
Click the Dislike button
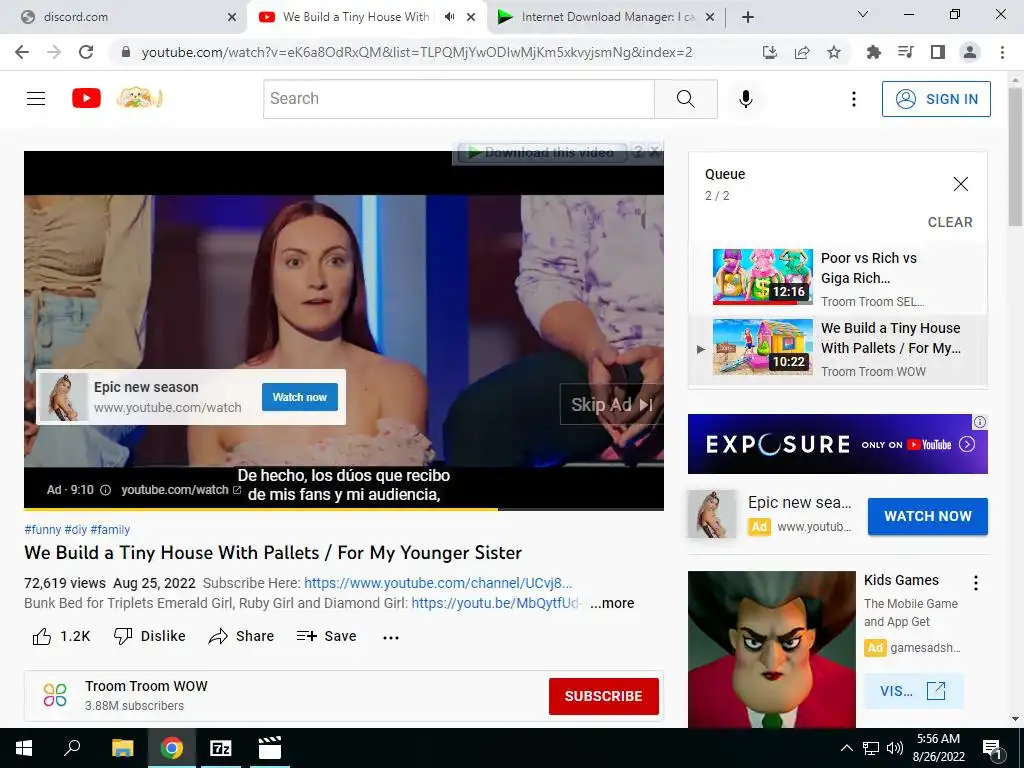coord(150,636)
